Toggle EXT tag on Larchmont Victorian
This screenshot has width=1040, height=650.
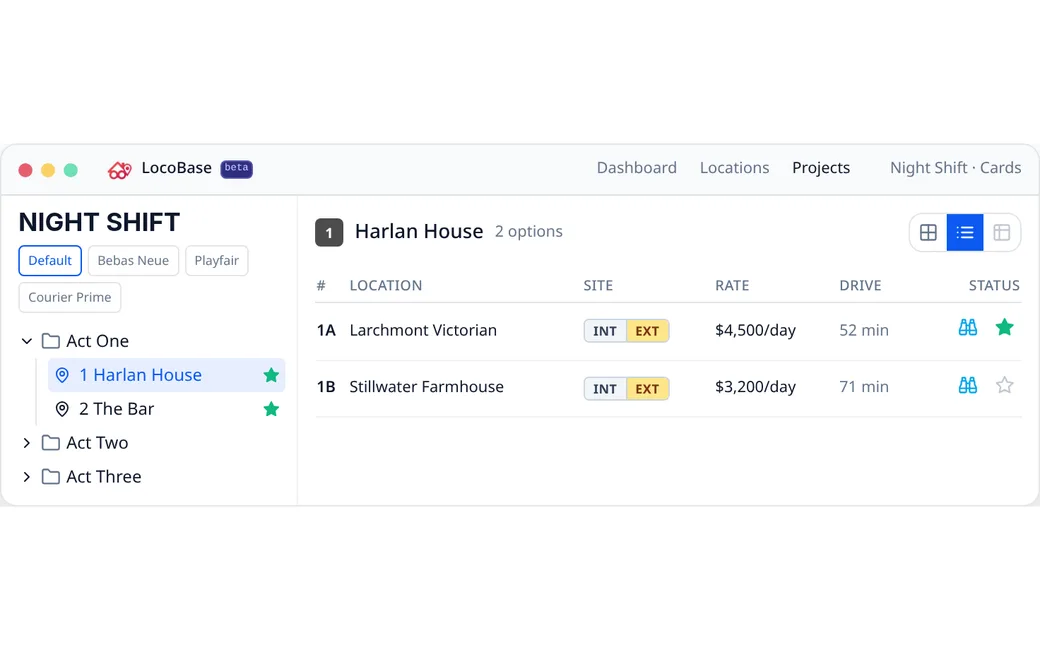point(647,331)
